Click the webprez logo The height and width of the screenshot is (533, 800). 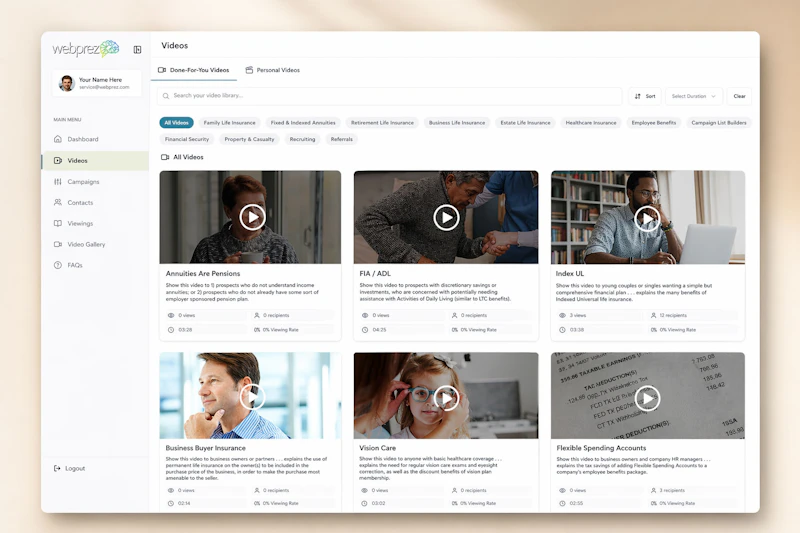coord(86,49)
